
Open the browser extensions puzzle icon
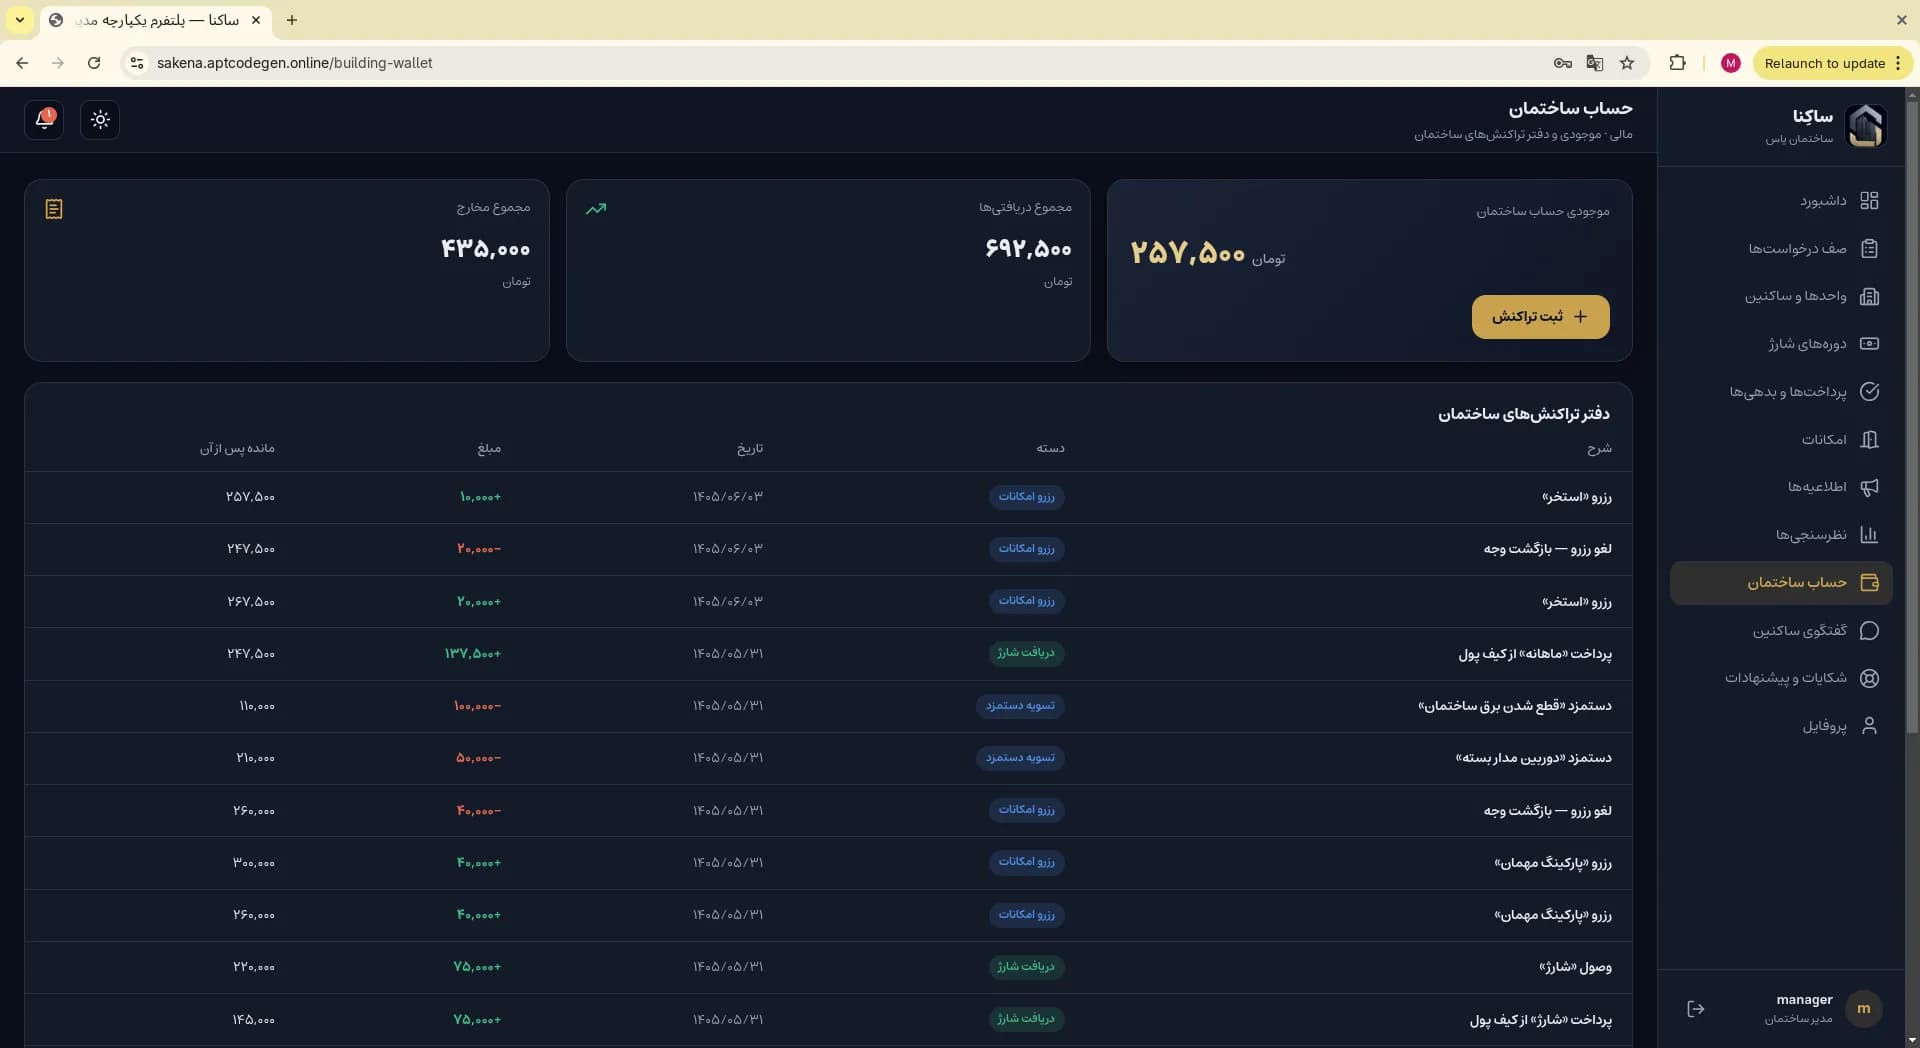[1677, 63]
